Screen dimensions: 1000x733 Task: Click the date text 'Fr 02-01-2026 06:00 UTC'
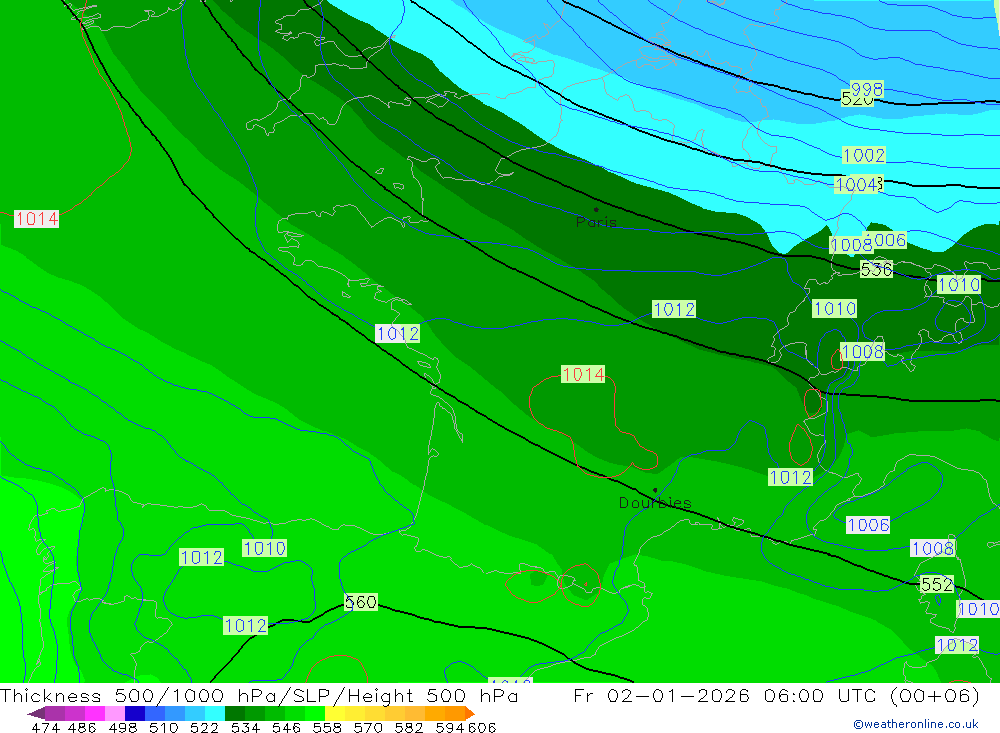(725, 695)
